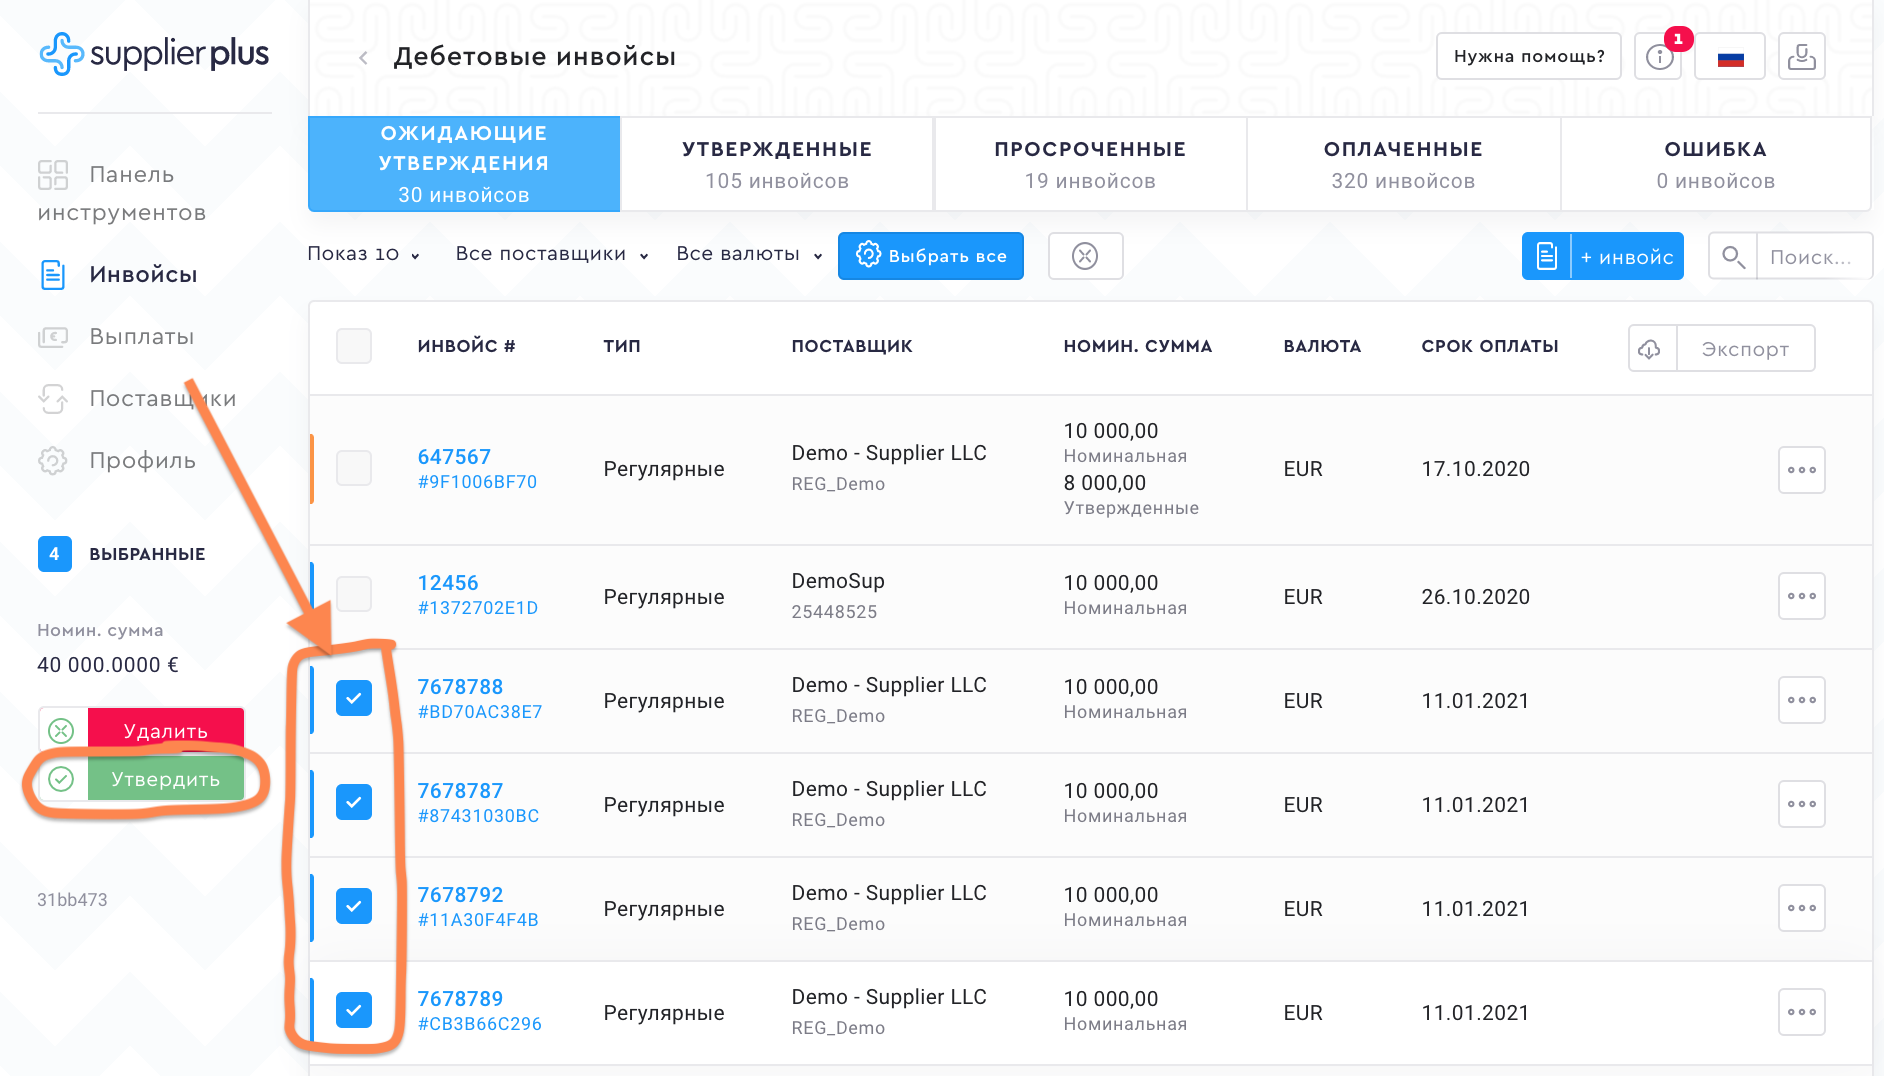Check the box for invoice 647567
This screenshot has width=1884, height=1076.
(354, 468)
